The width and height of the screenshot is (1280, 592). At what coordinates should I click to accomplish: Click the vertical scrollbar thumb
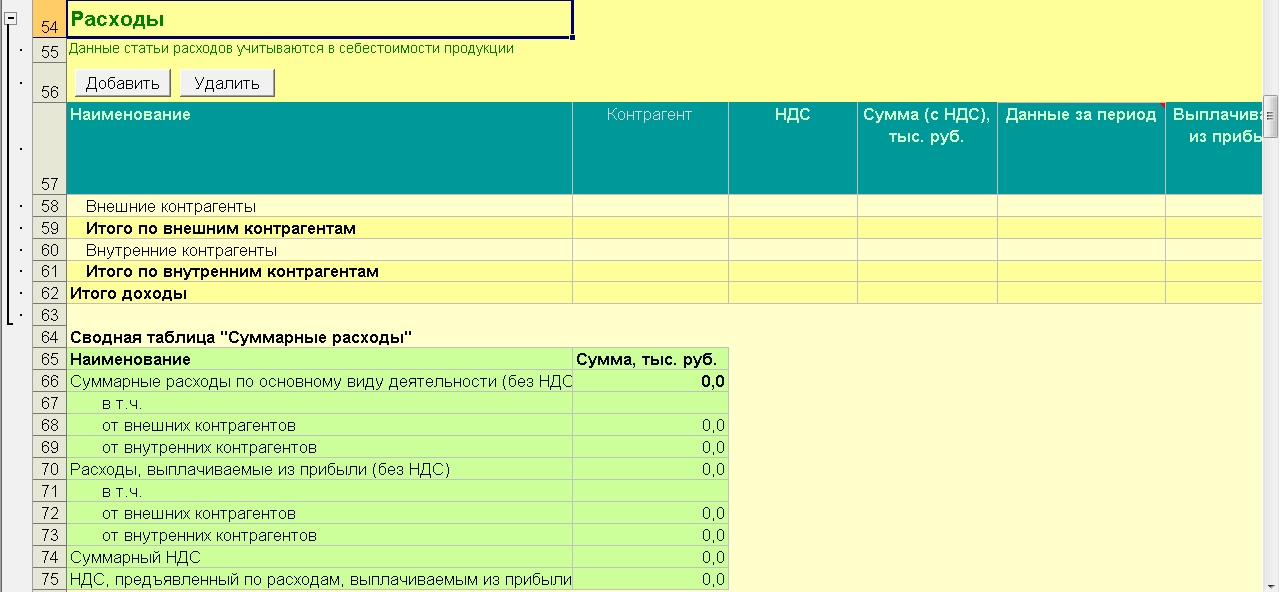(1271, 115)
